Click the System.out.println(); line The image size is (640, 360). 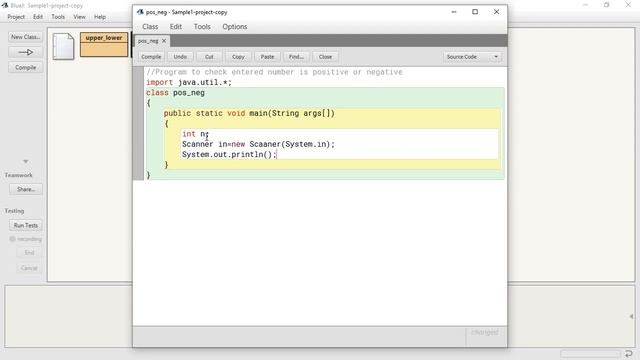(x=229, y=155)
